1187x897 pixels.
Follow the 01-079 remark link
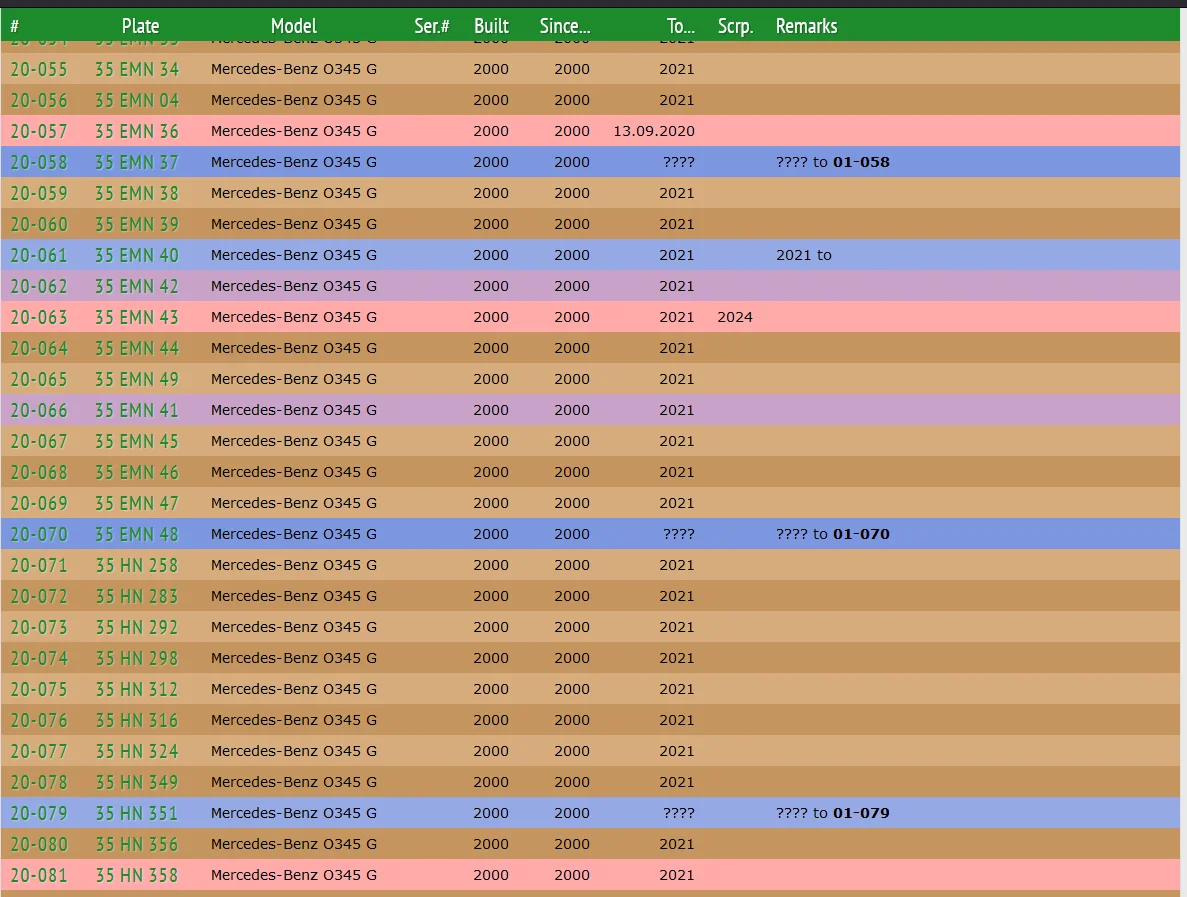pyautogui.click(x=860, y=813)
